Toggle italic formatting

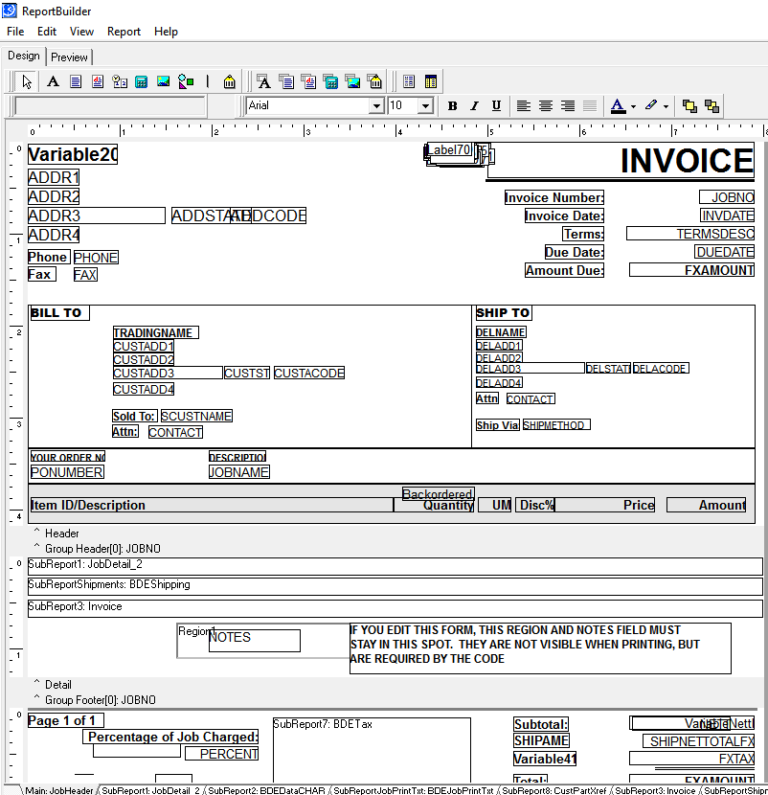click(474, 105)
